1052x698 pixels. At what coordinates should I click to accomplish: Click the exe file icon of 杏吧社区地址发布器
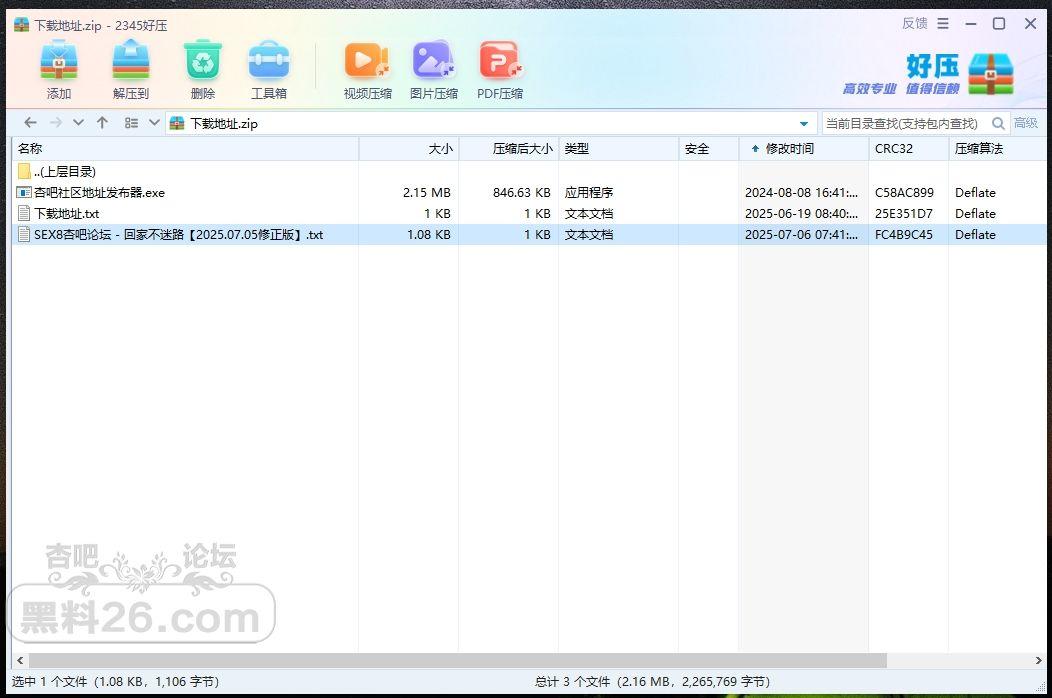tap(23, 193)
